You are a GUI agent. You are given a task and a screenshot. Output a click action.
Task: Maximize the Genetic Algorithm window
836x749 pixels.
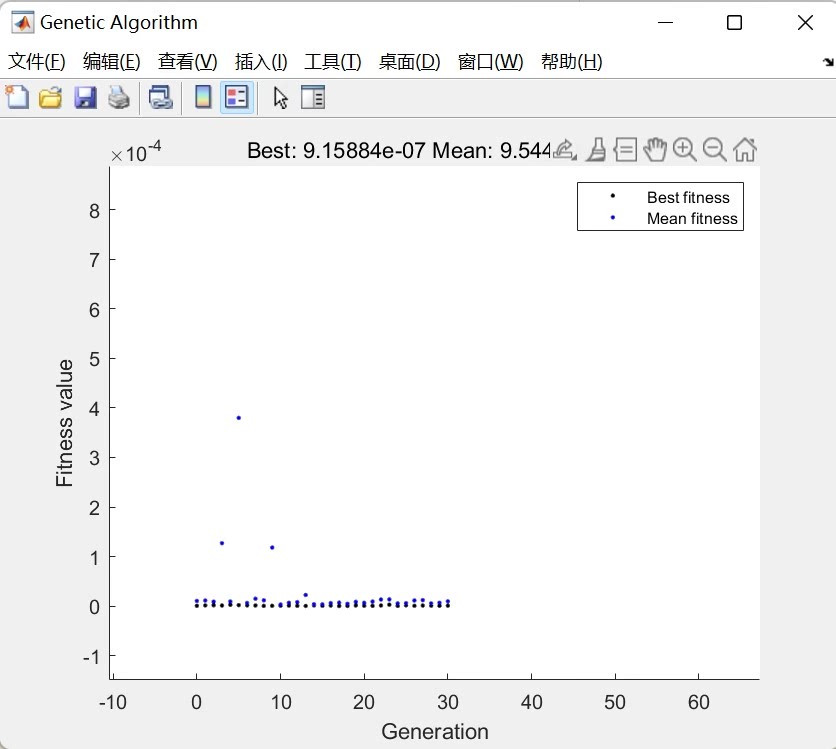pyautogui.click(x=735, y=22)
